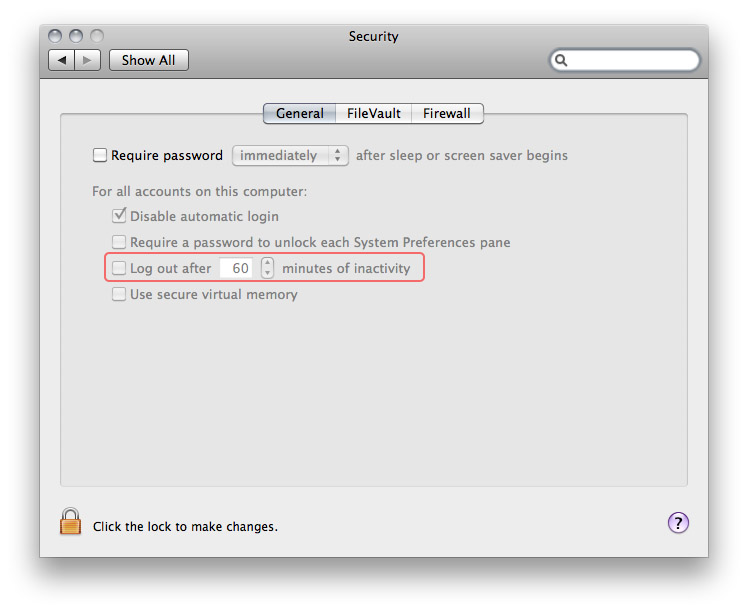Click the zoom window button
Viewport: 748px width, 612px height.
[97, 36]
